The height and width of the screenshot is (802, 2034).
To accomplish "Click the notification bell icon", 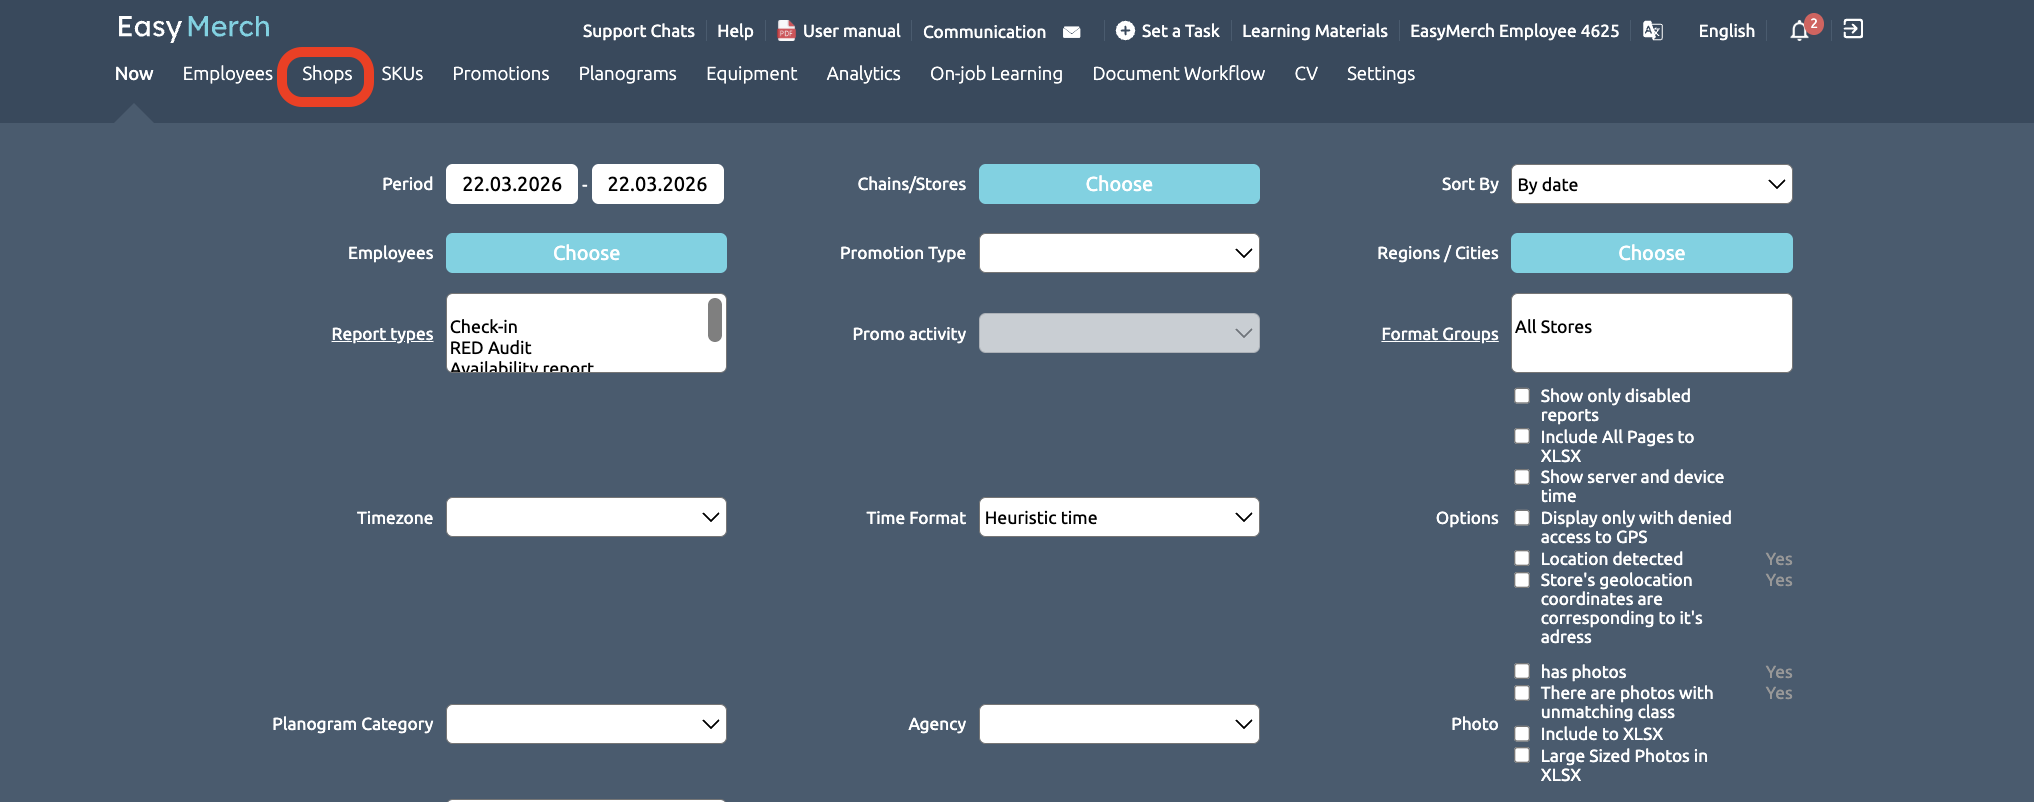I will [1799, 31].
